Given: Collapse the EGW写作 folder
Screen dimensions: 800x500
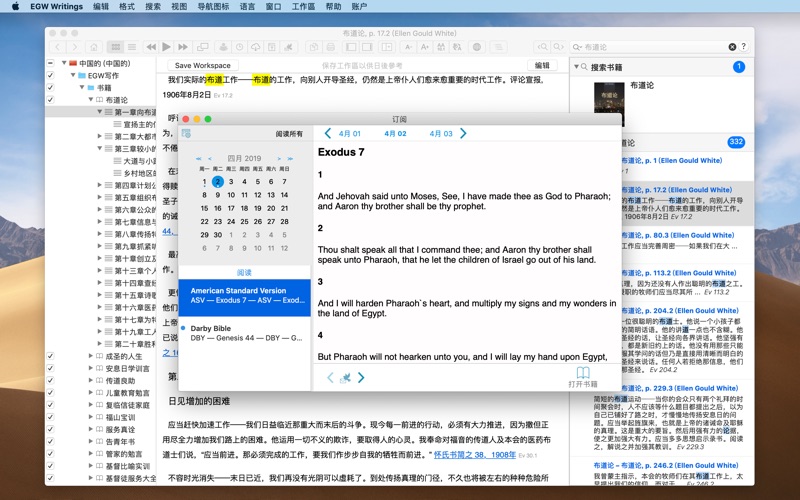Looking at the screenshot, I should point(73,76).
